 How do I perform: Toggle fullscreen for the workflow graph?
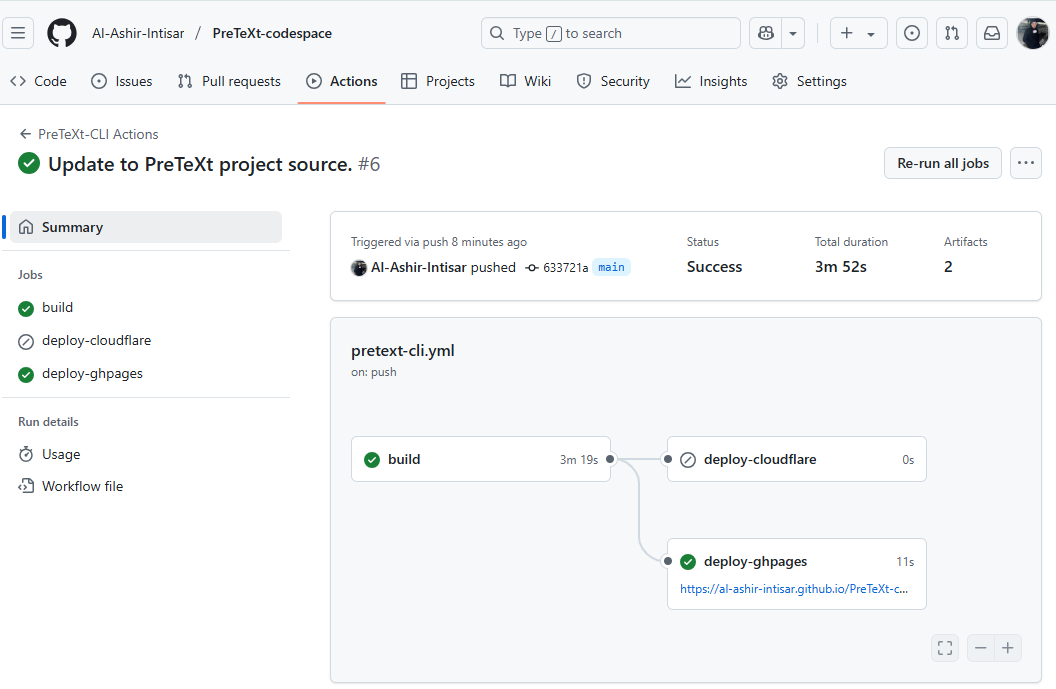[x=945, y=648]
